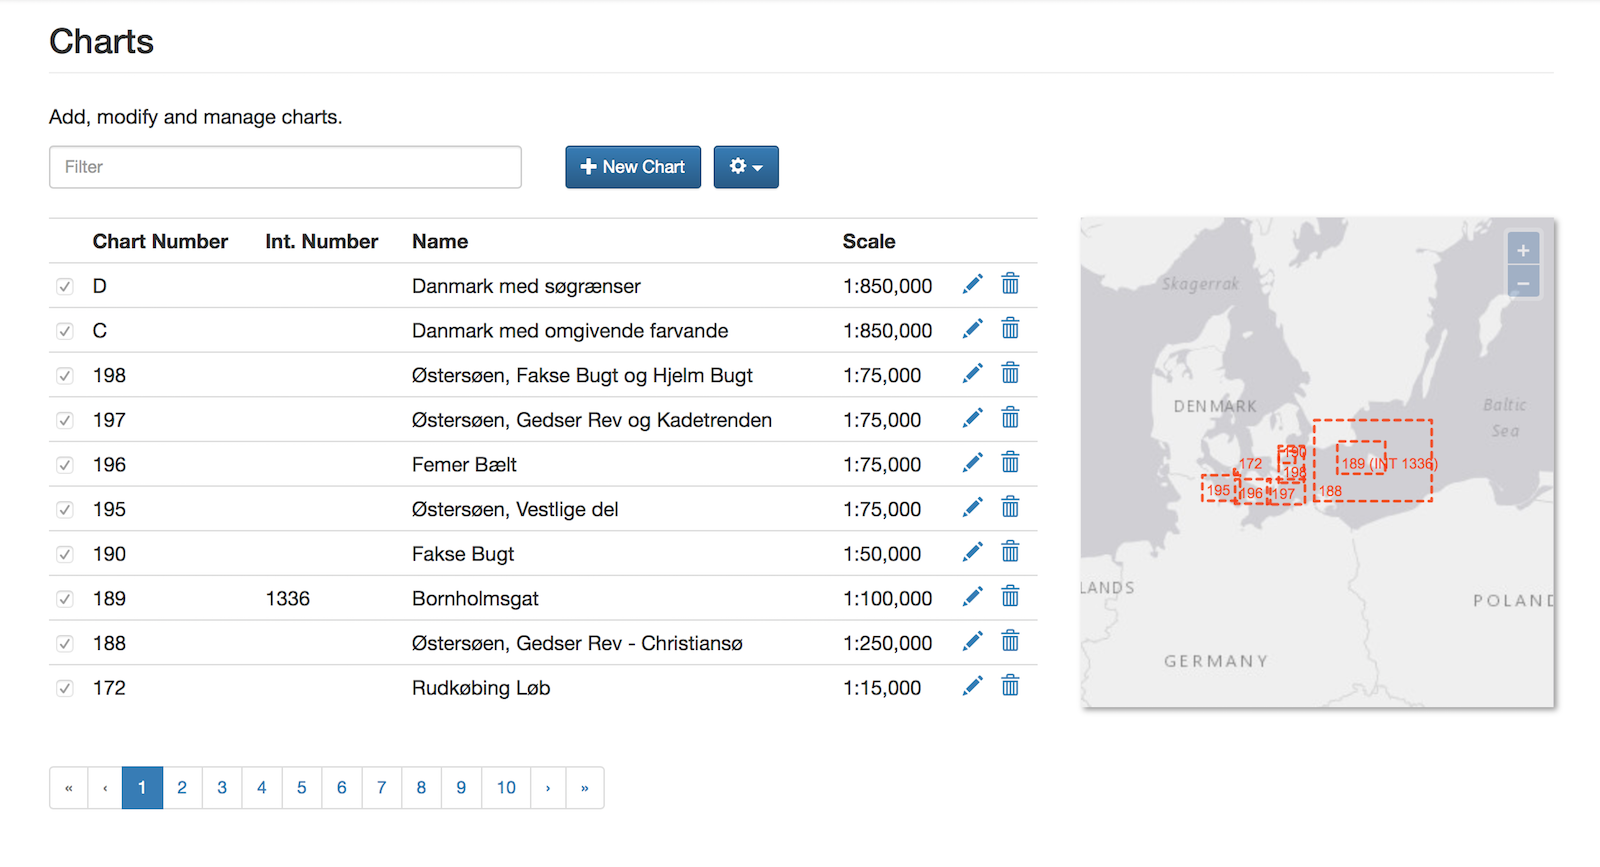Delete the Fakse Bugt chart 190
Image resolution: width=1600 pixels, height=867 pixels.
(1010, 551)
